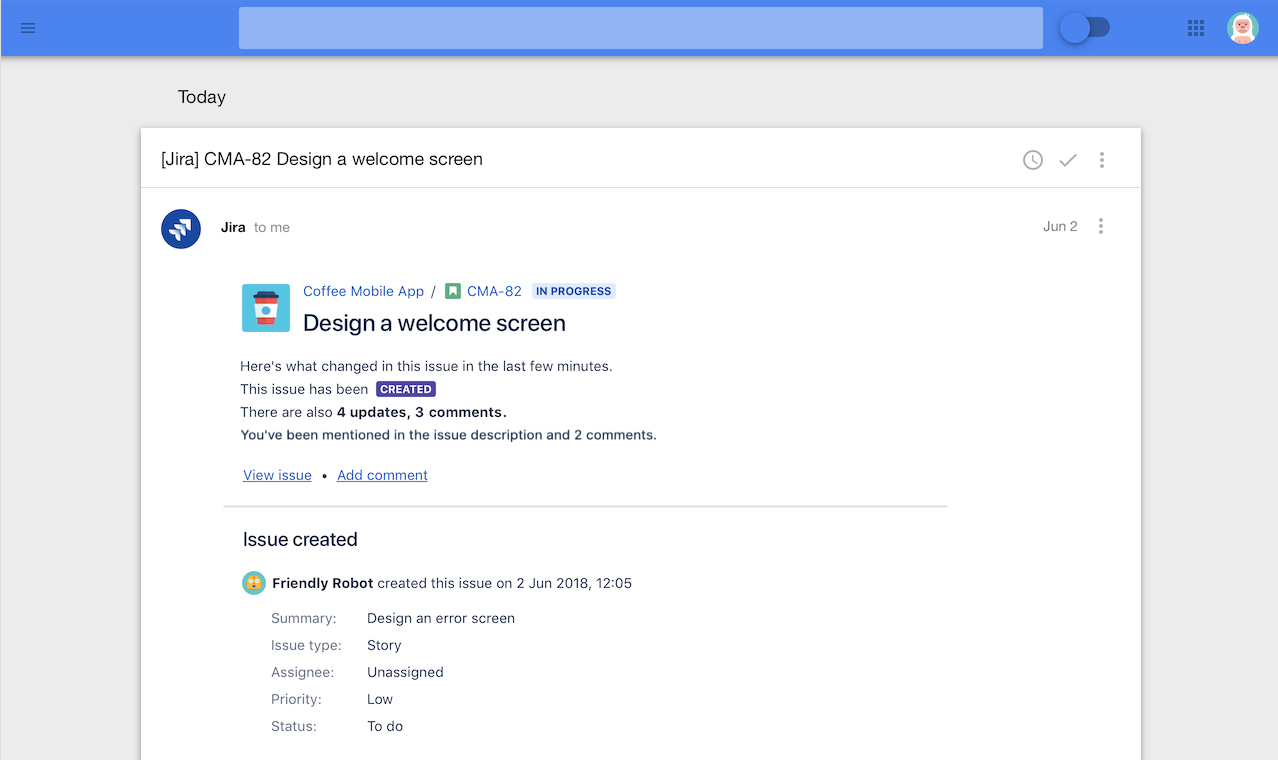Follow the View issue link

tap(277, 475)
